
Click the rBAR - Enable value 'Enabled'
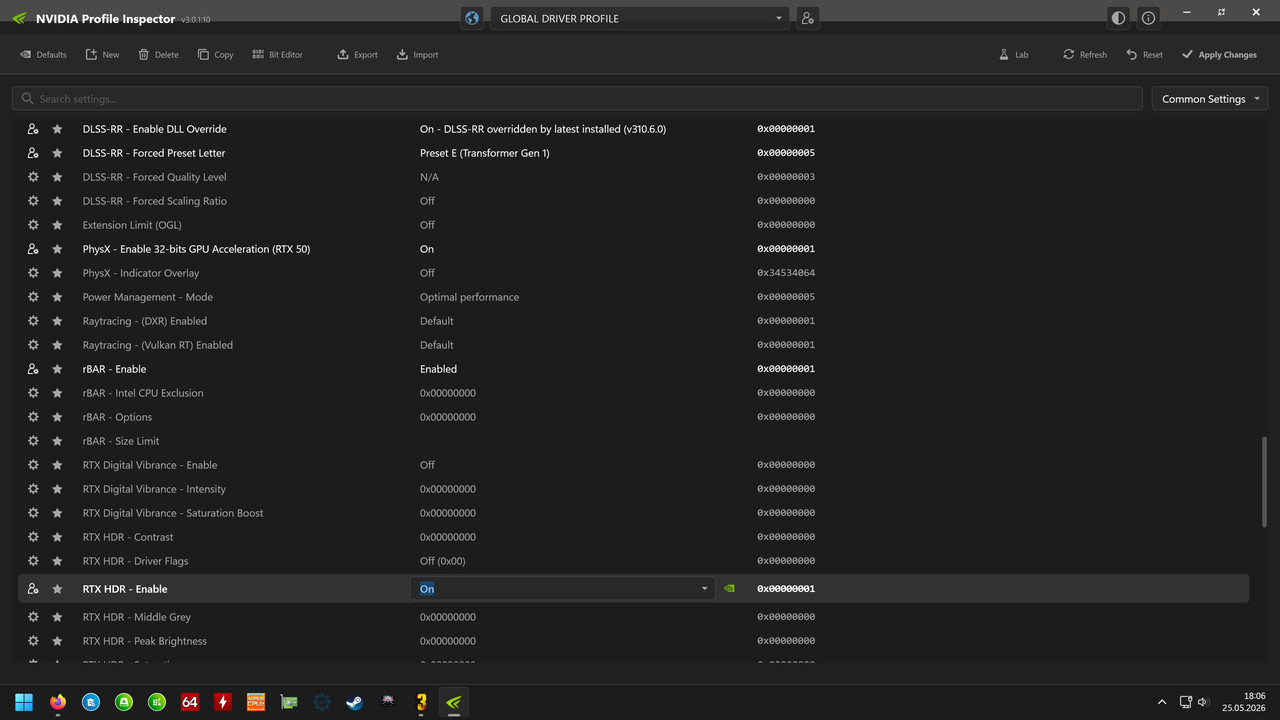[438, 369]
